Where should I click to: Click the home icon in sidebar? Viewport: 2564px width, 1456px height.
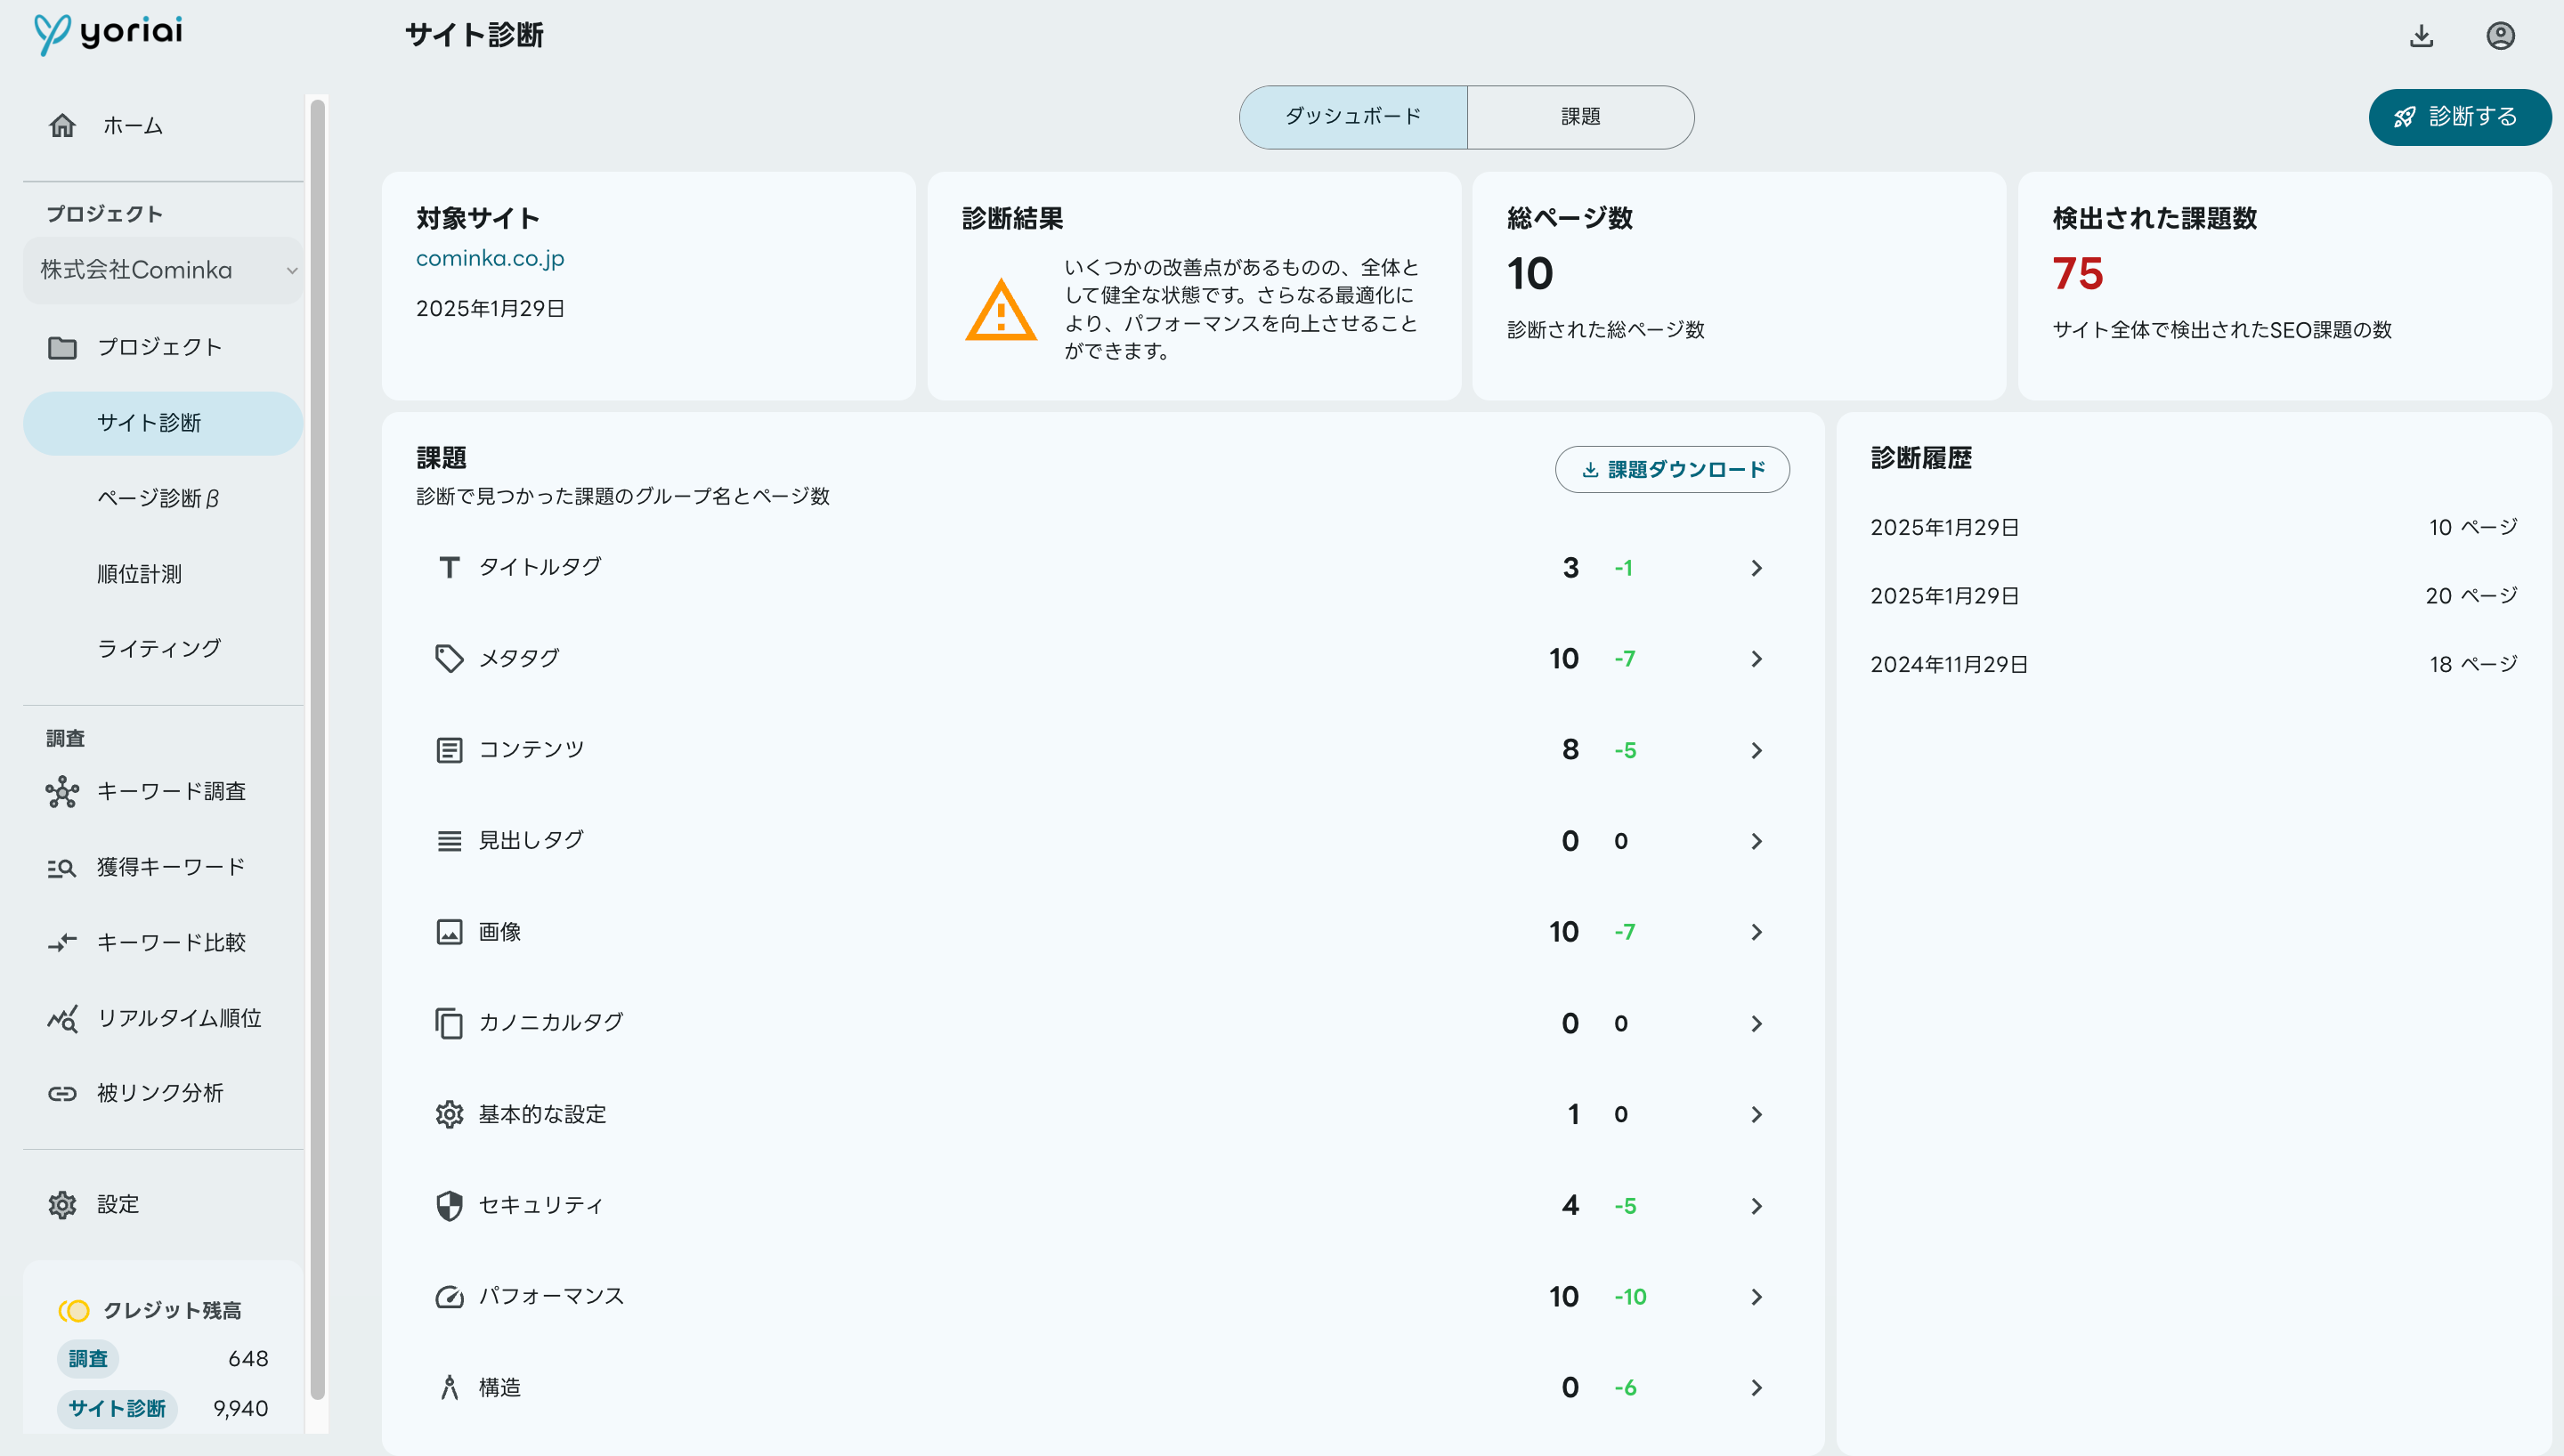[62, 126]
